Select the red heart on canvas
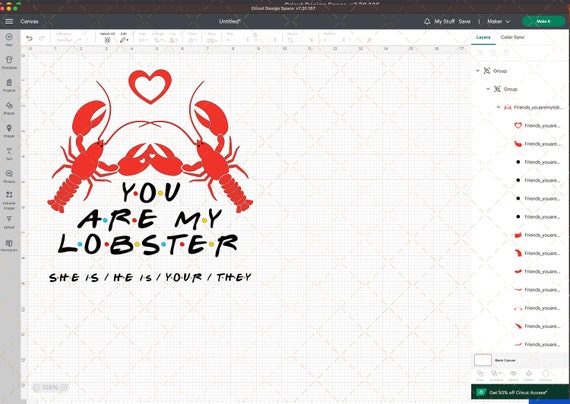This screenshot has width=570, height=404. (150, 87)
